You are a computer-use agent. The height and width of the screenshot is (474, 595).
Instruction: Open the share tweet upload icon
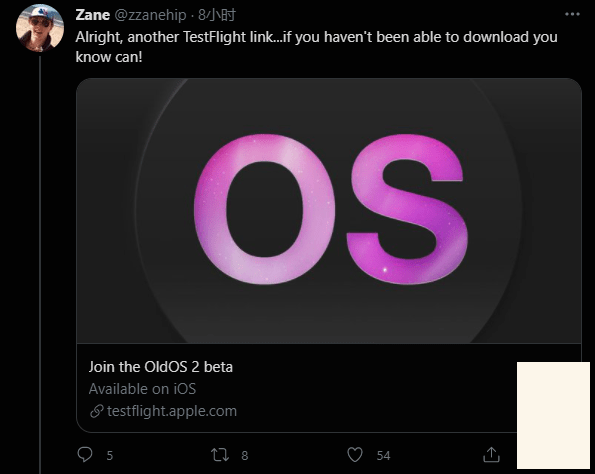[491, 454]
